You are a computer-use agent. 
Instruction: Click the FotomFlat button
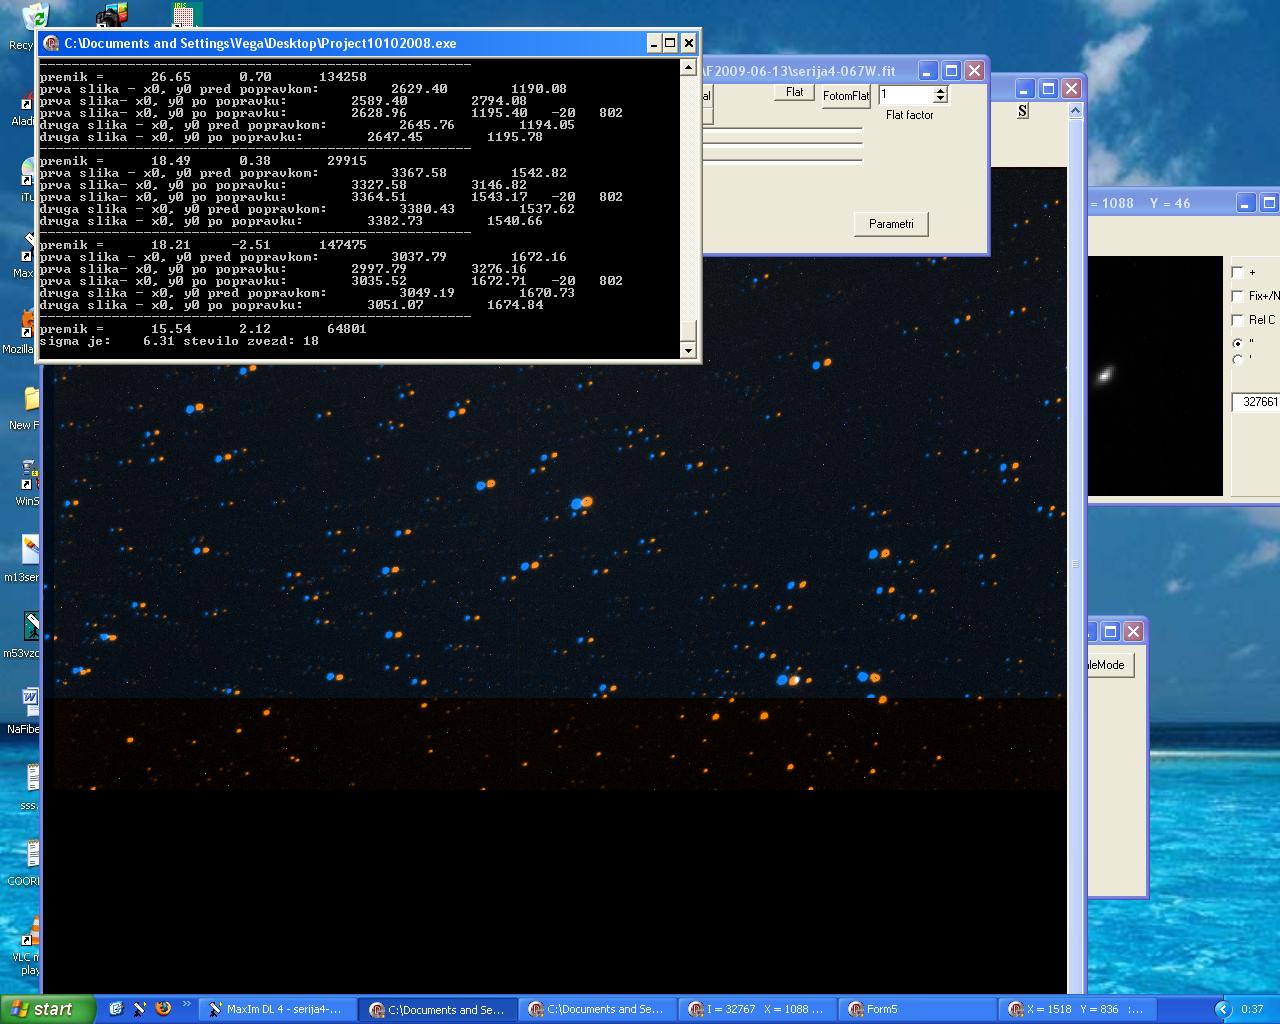[846, 96]
